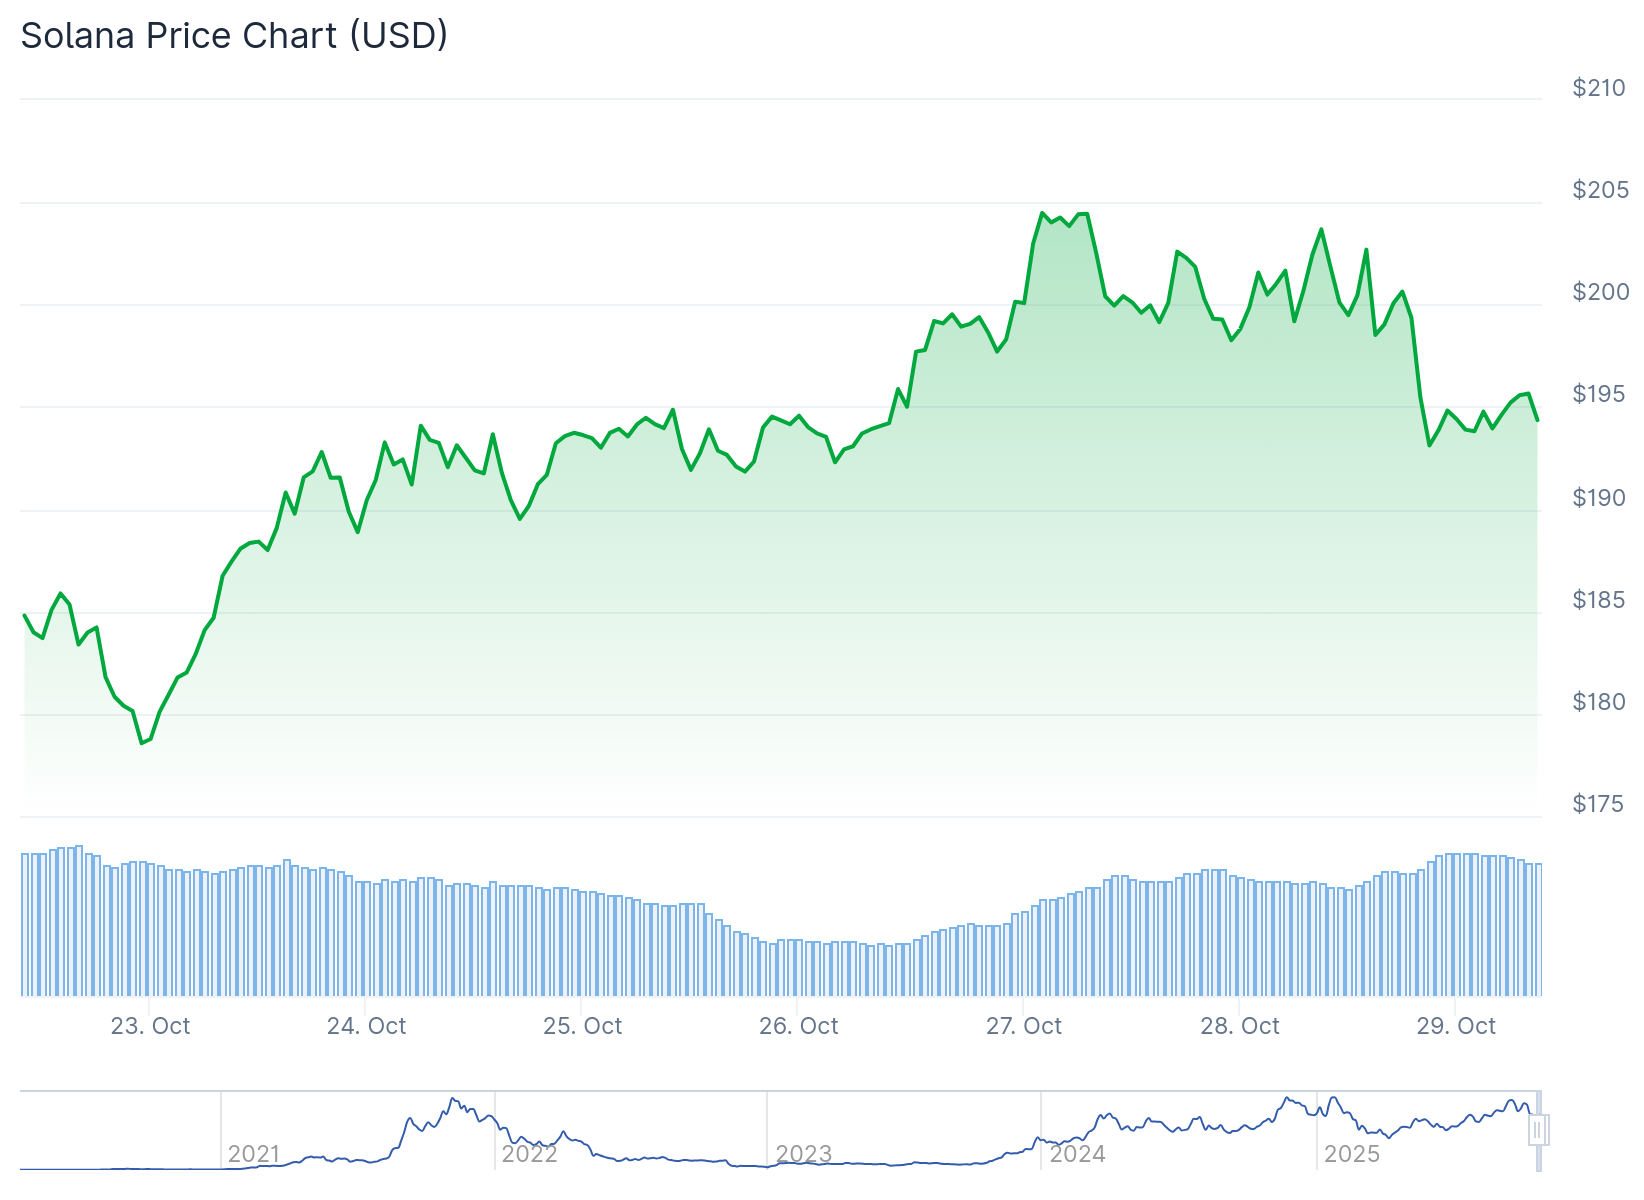
Task: Click the $200 price axis label
Action: pos(1599,292)
